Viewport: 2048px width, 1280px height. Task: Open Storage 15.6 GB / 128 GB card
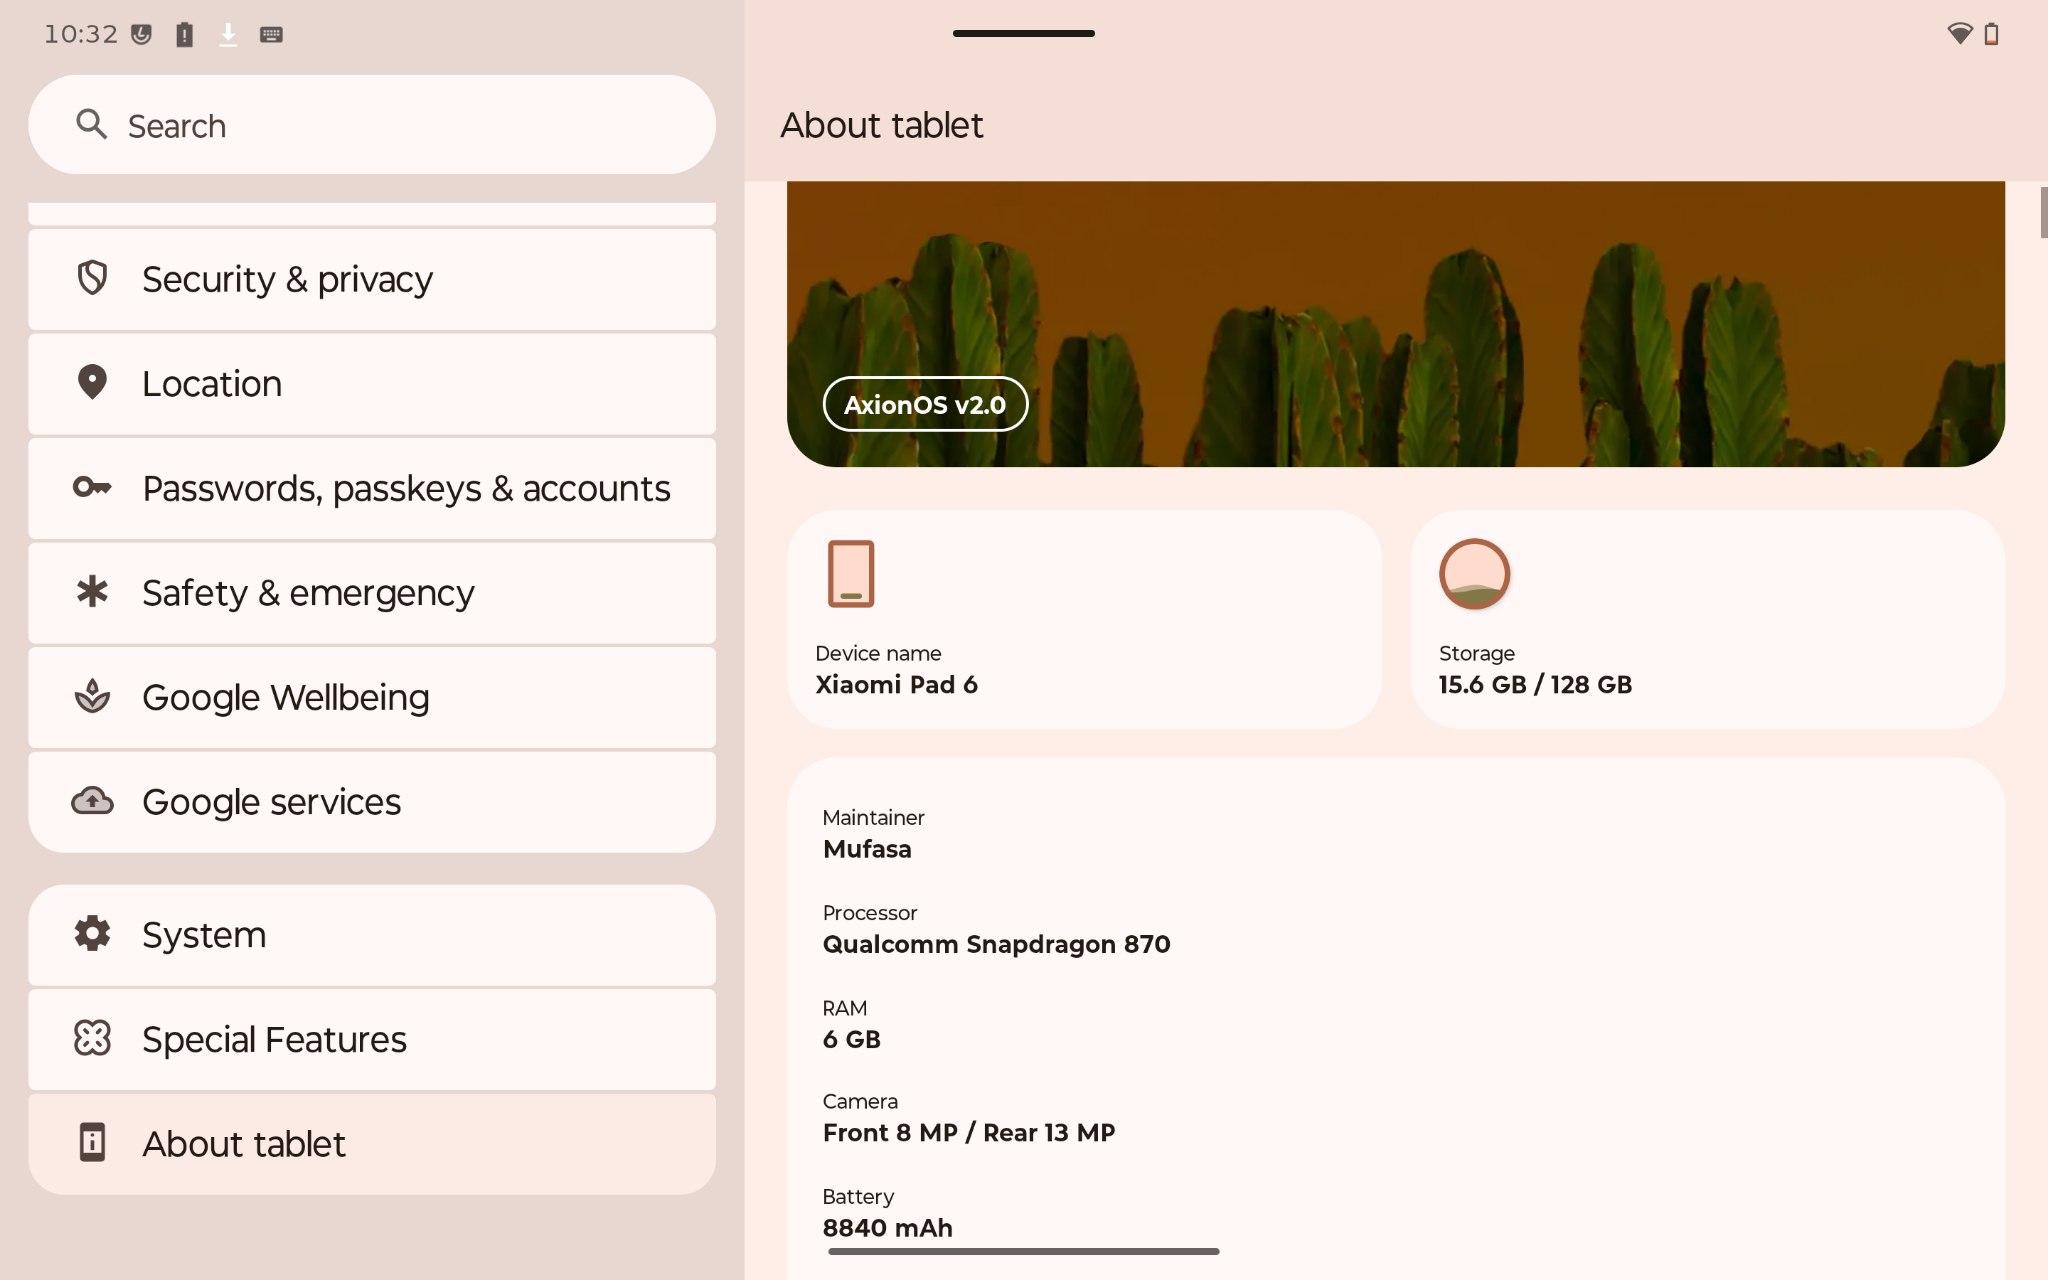(1708, 619)
